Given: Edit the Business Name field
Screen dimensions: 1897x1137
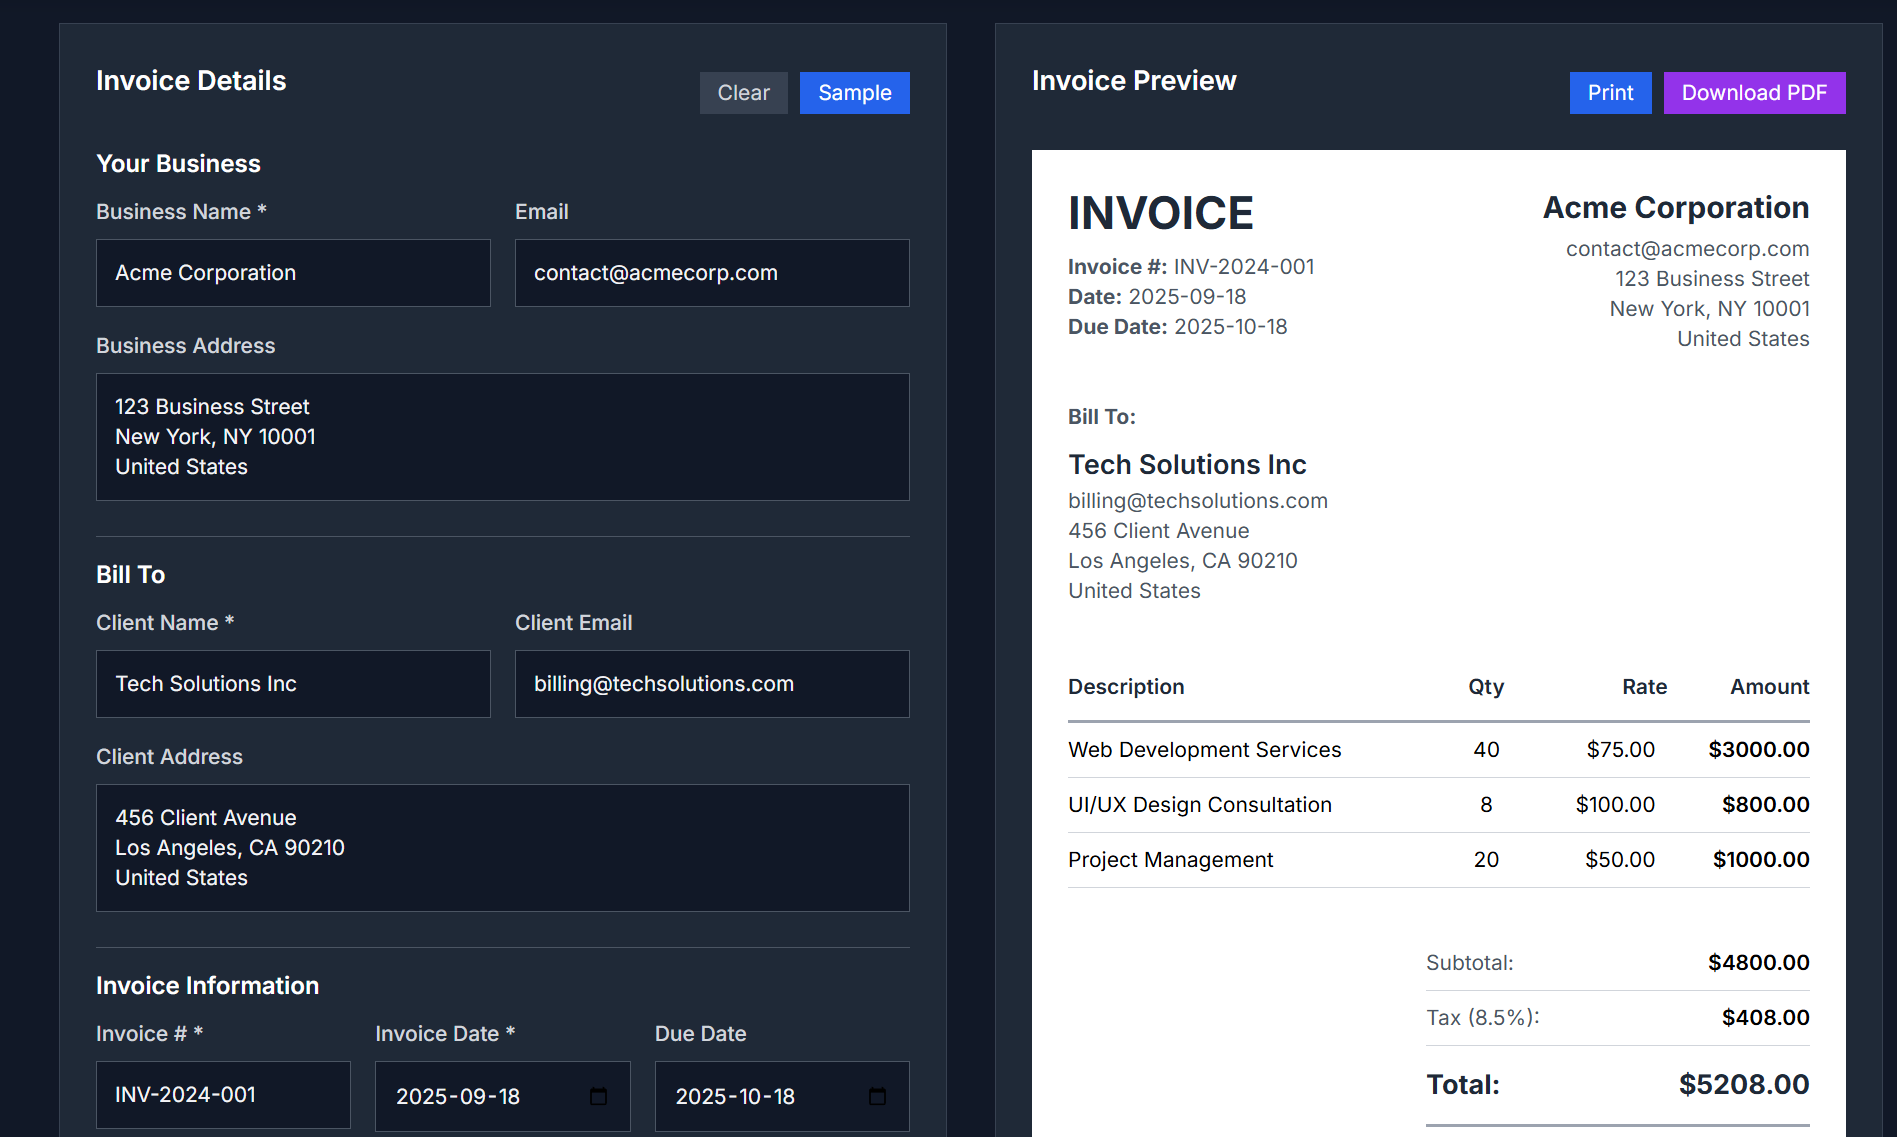Looking at the screenshot, I should 293,273.
